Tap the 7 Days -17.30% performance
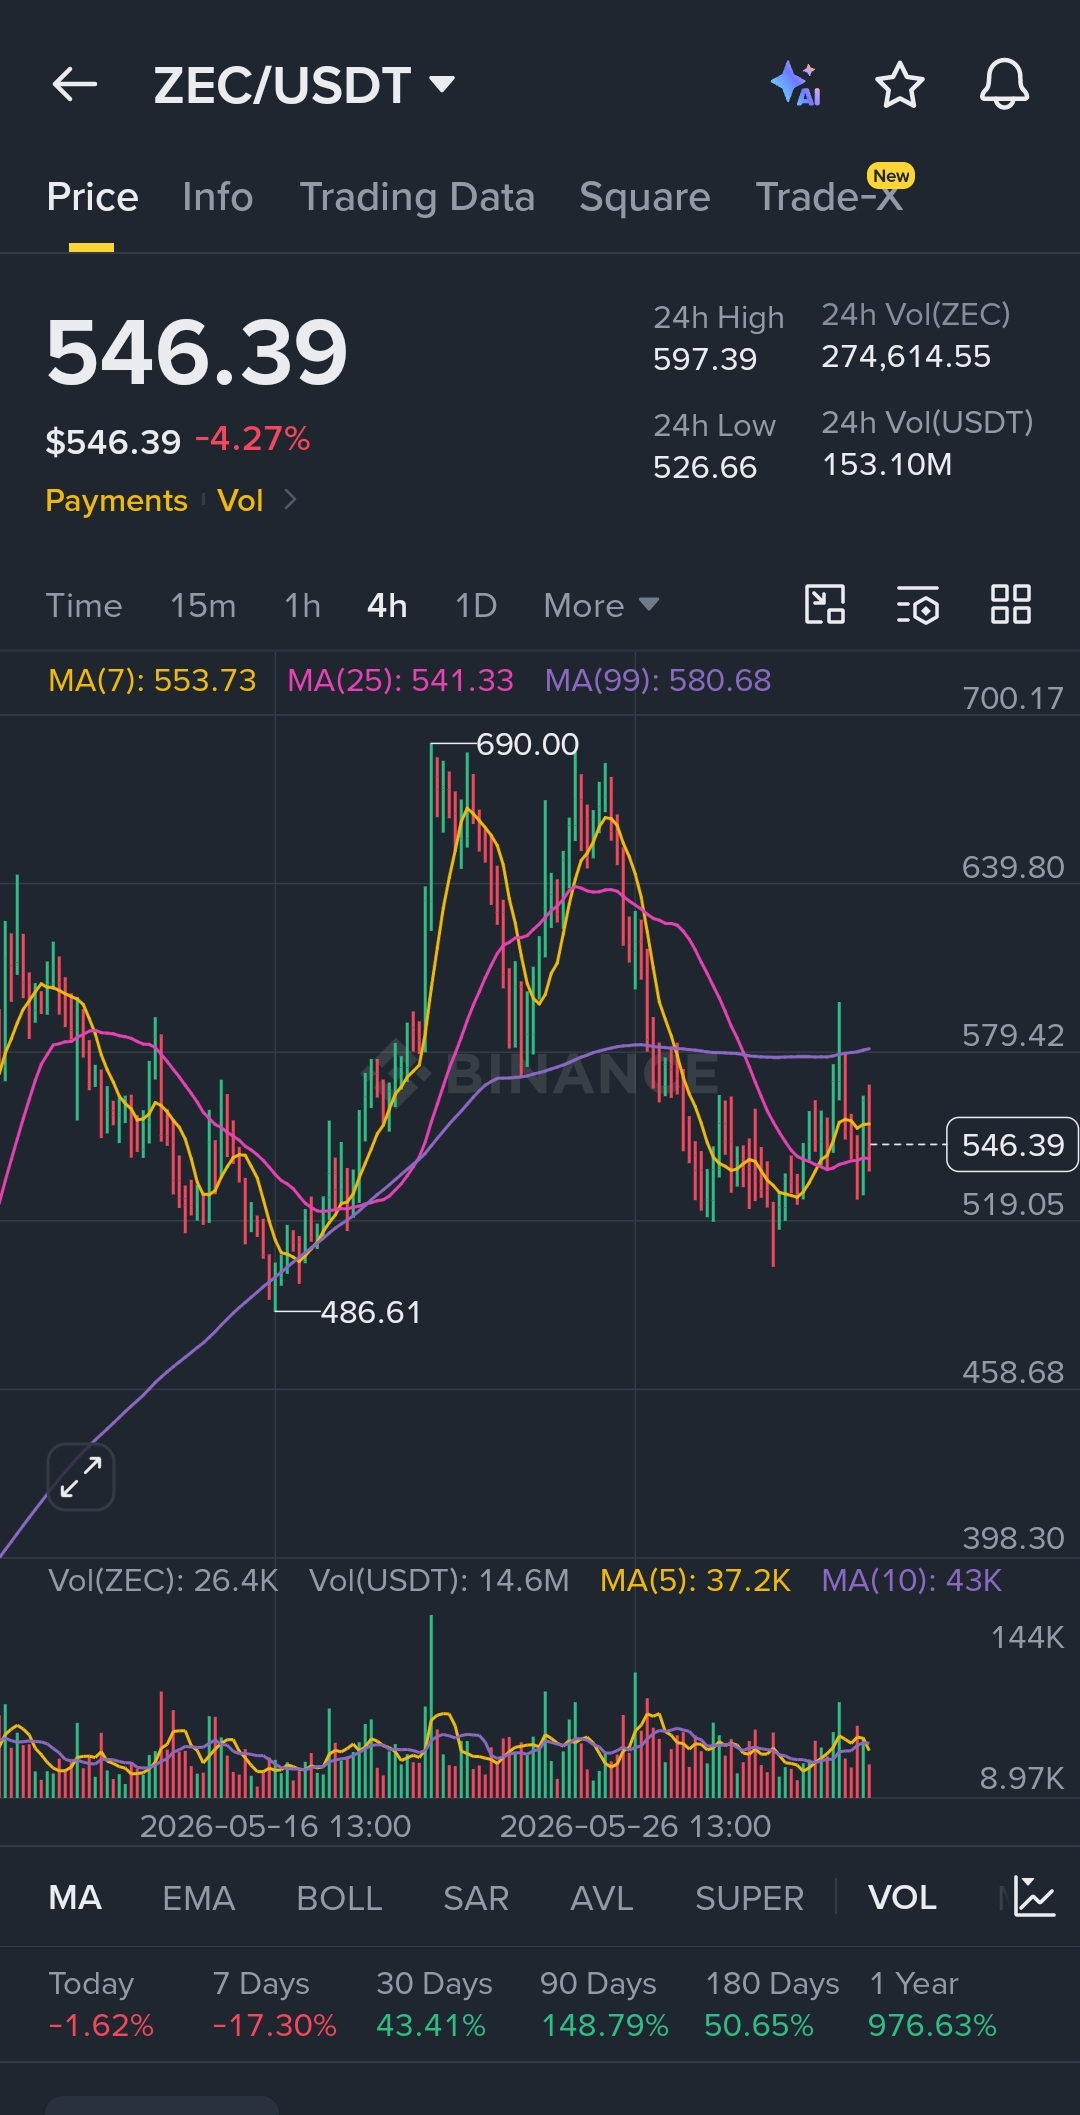The image size is (1080, 2115). (x=274, y=2005)
